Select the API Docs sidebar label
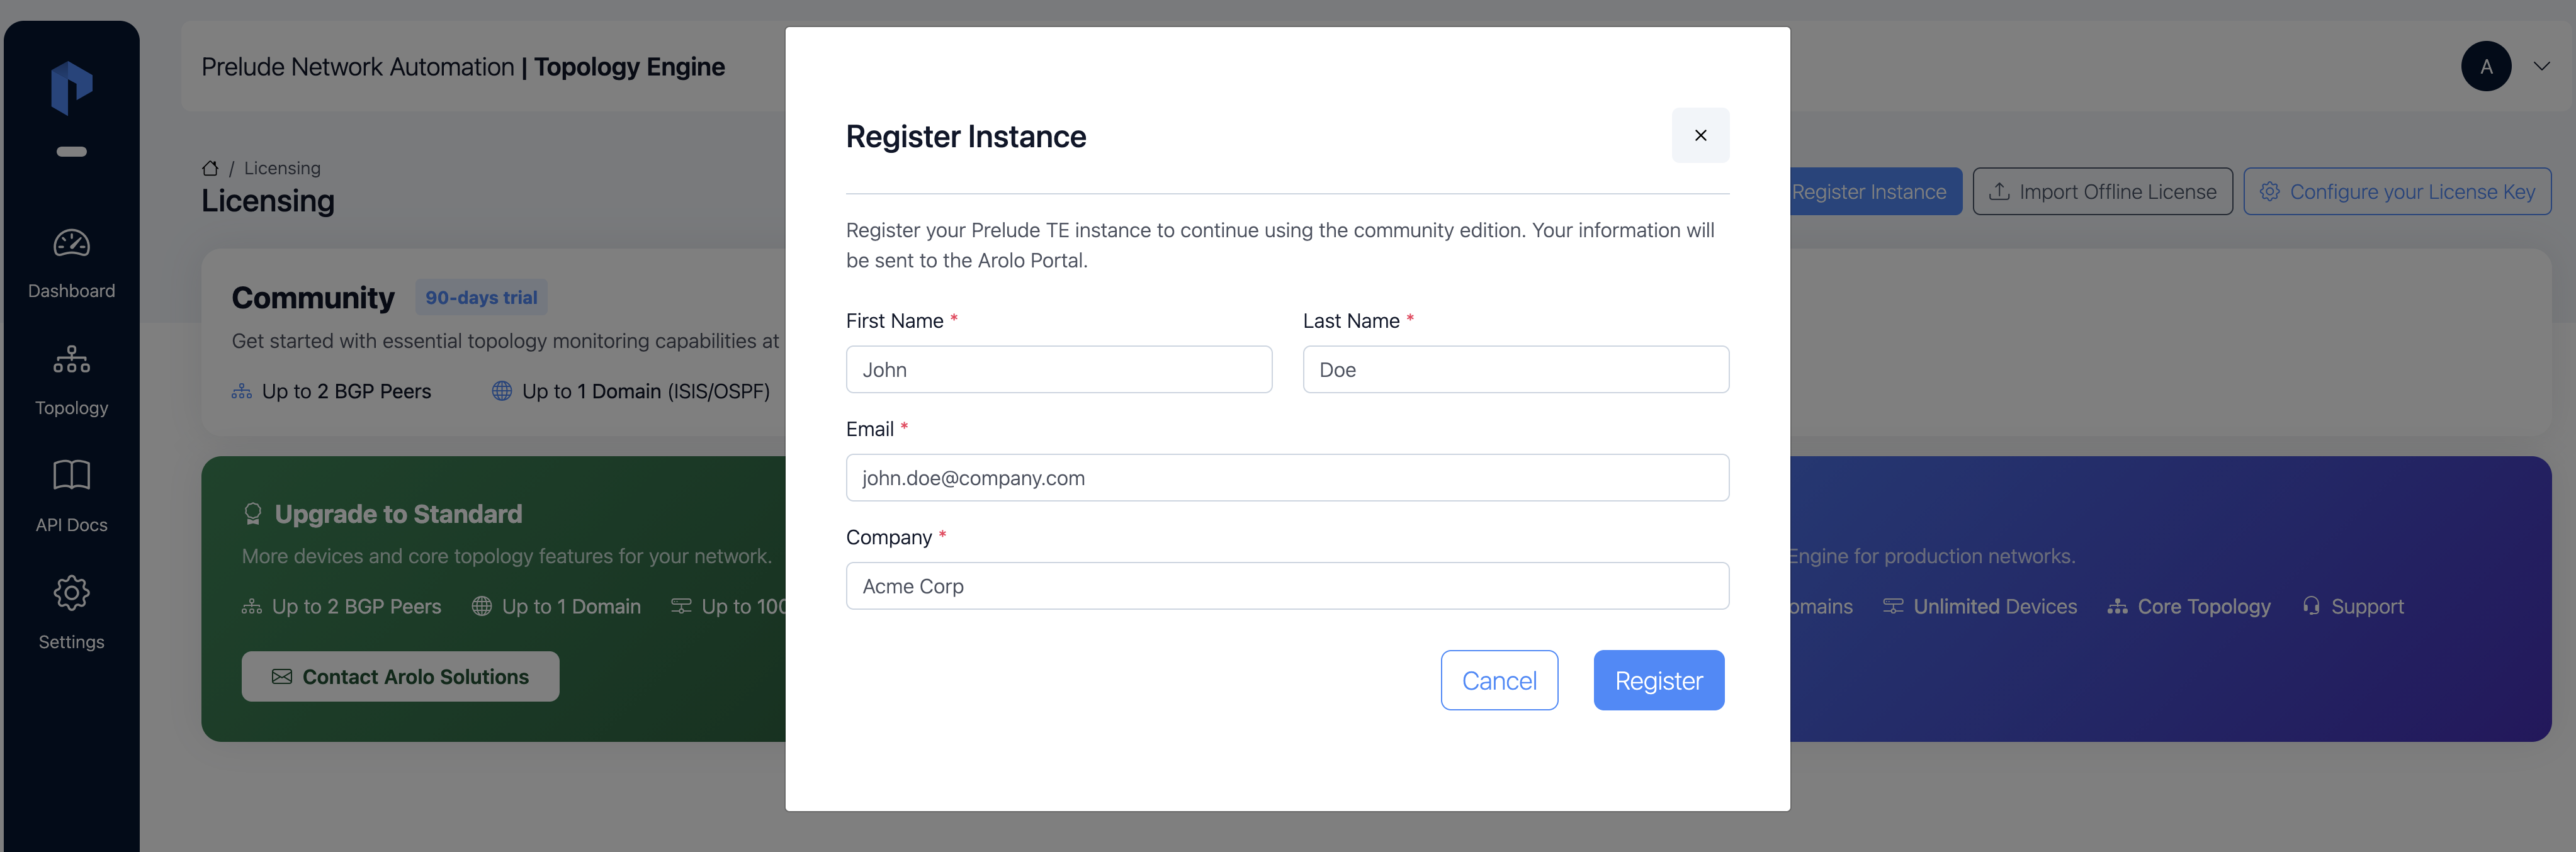The image size is (2576, 852). click(x=72, y=525)
